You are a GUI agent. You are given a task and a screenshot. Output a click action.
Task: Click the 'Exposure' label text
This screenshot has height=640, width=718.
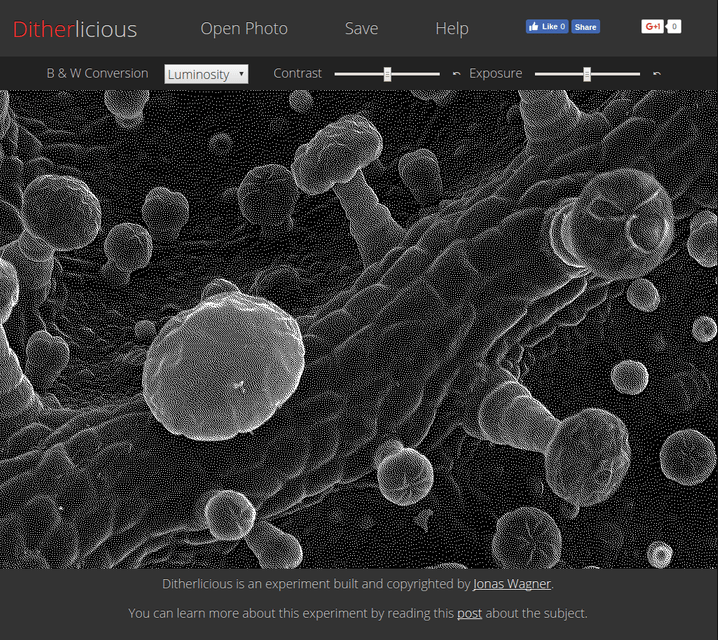point(495,73)
